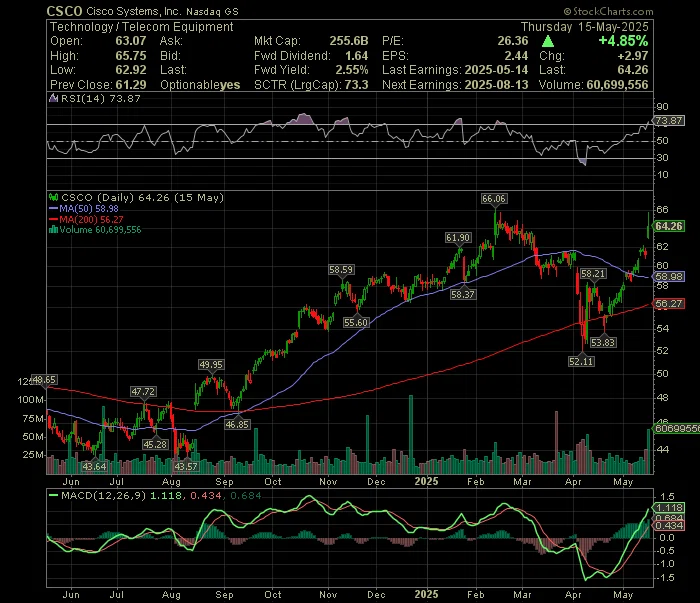Click the 58.21 April high label
Image resolution: width=700 pixels, height=603 pixels.
click(593, 274)
